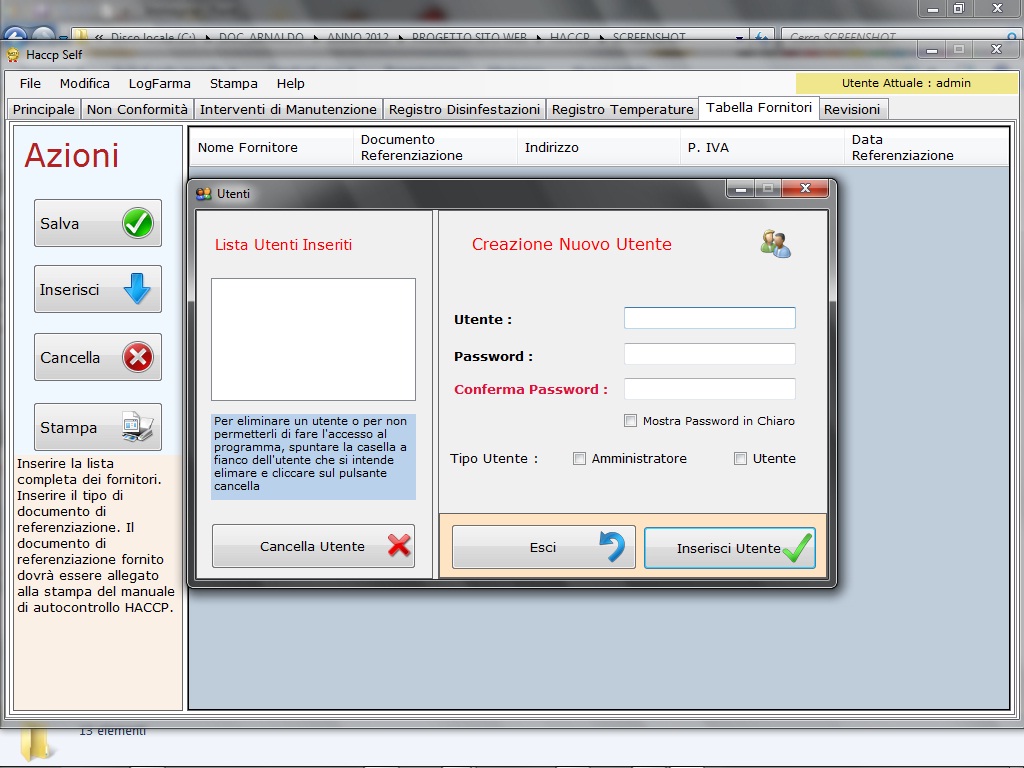Click the blue down arrow Inserisci icon
Screen dimensions: 1024x768
[x=137, y=290]
